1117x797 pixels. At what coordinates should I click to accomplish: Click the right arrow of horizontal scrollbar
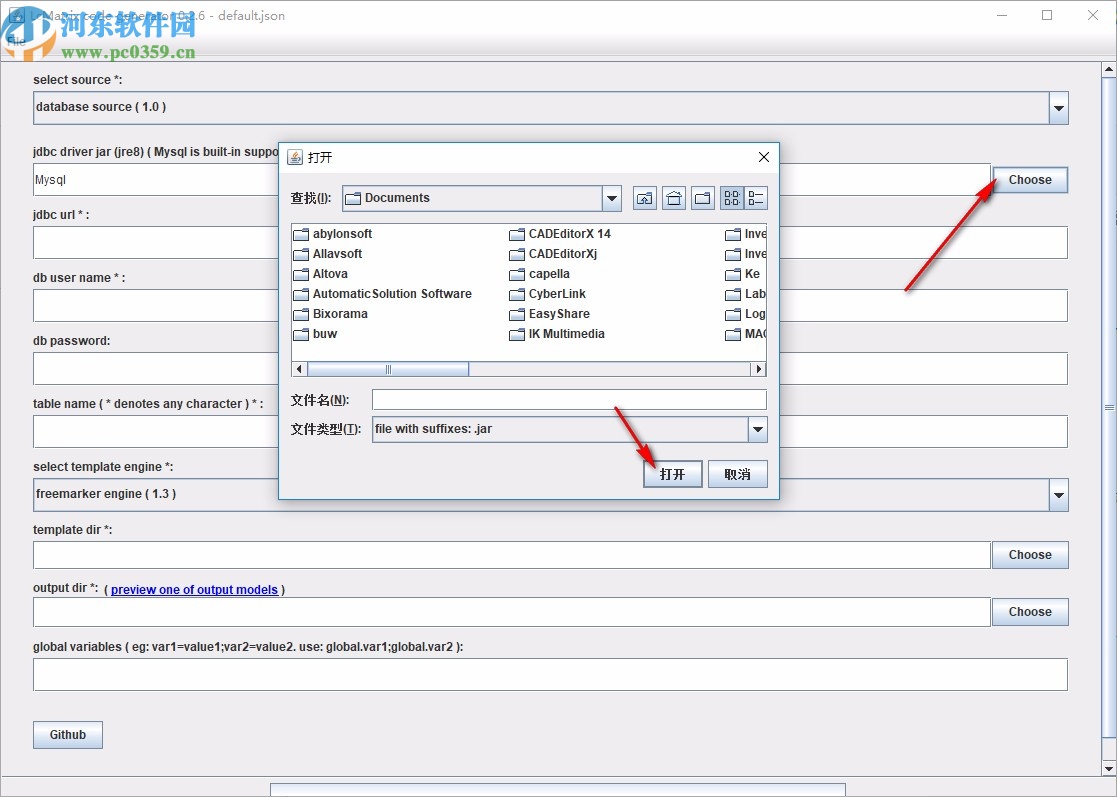click(758, 369)
